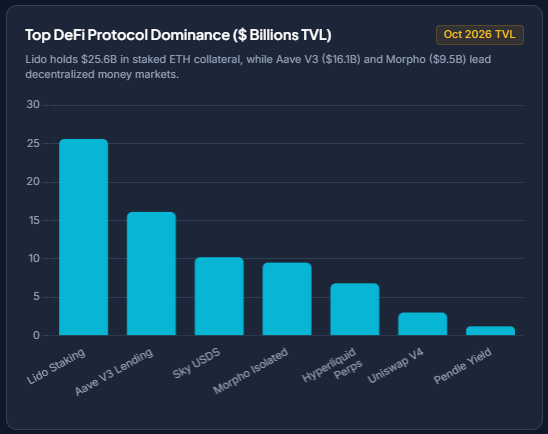
Task: Select the Aave V3 Lending bar
Action: pos(151,274)
